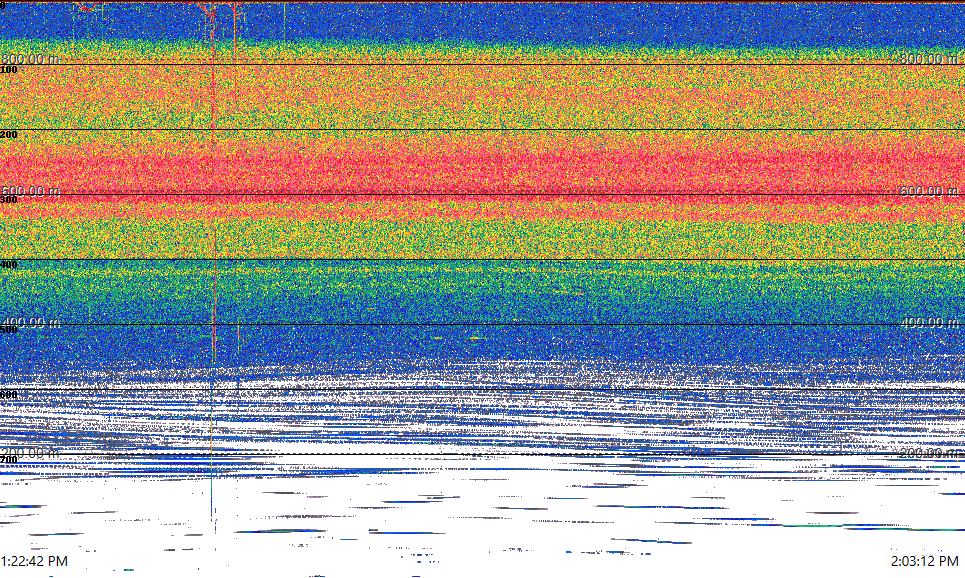This screenshot has height=578, width=965.
Task: Select the right-side 800.00 m range label
Action: pyautogui.click(x=930, y=59)
